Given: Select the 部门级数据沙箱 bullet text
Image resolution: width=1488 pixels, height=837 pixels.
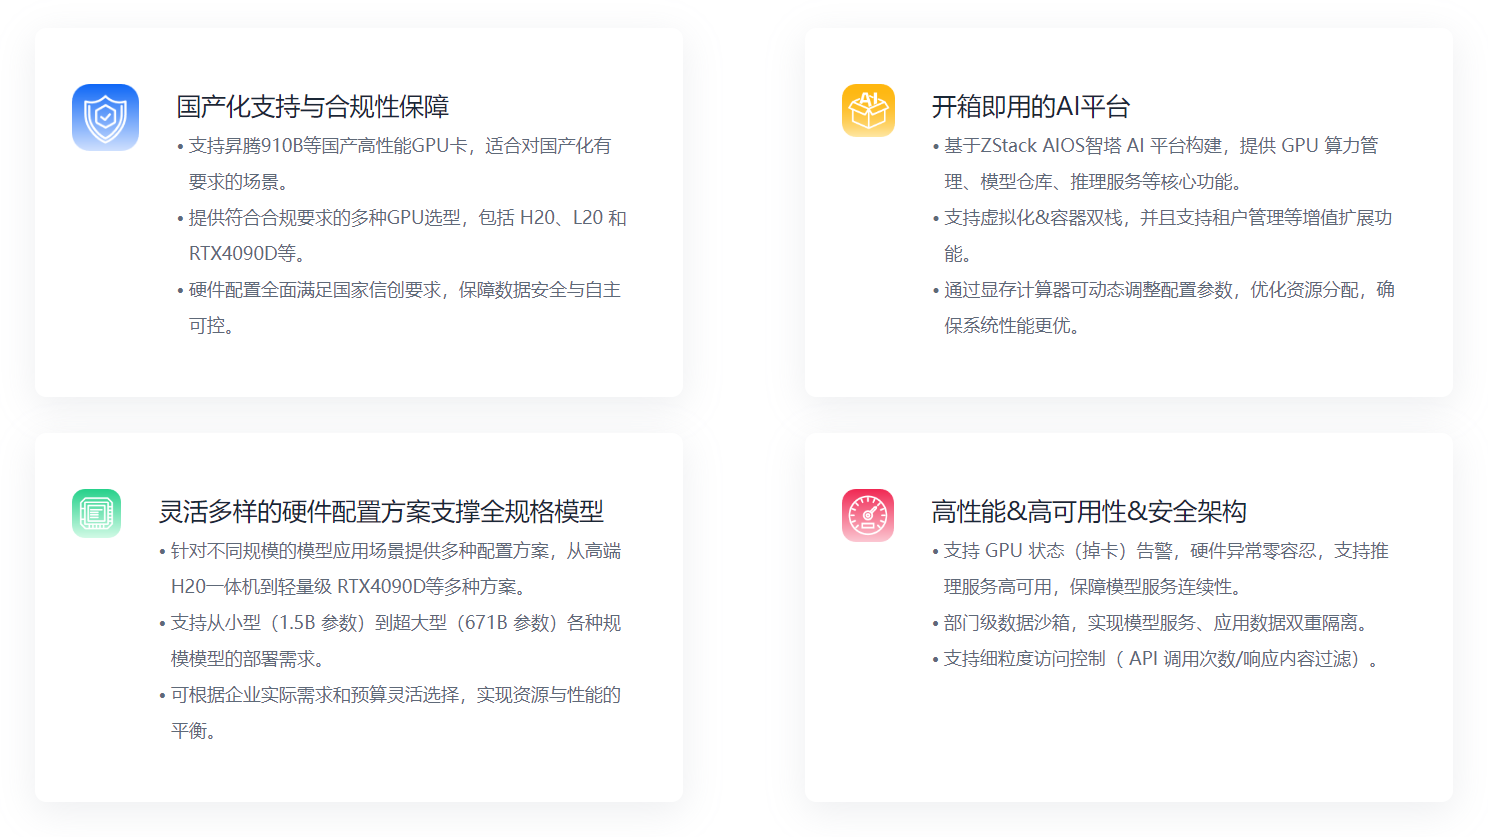Looking at the screenshot, I should [x=1155, y=623].
